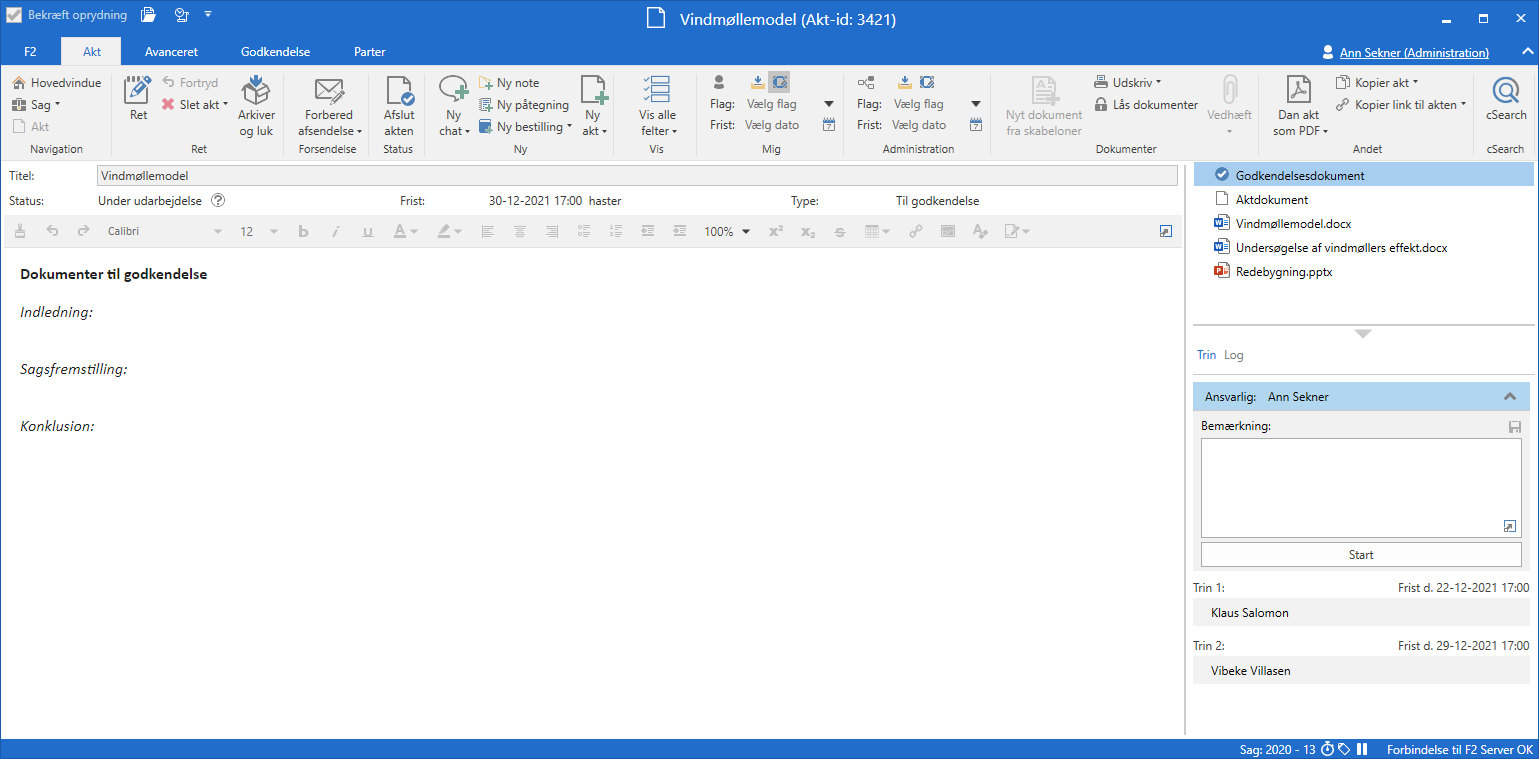Toggle highlighted icon in Mig group
Screen dimensions: 1539x759
pos(779,82)
